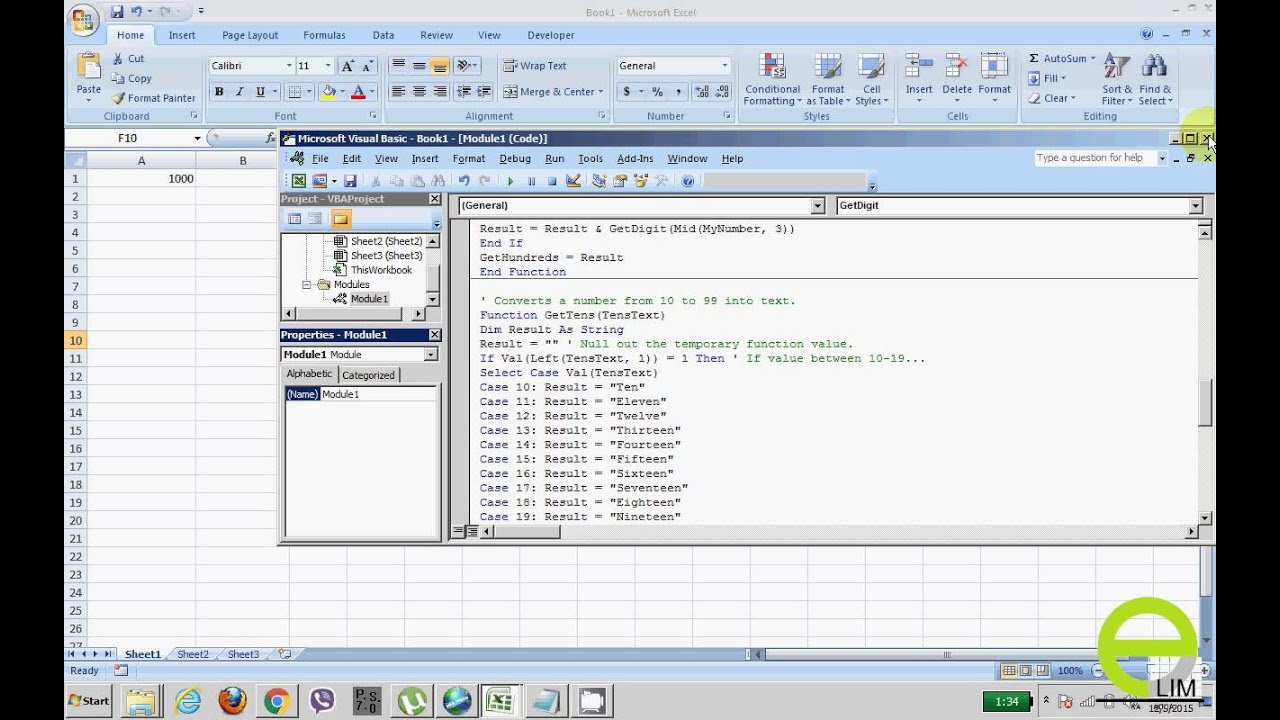Toggle Underline formatting in the ribbon
The image size is (1280, 720).
point(261,92)
